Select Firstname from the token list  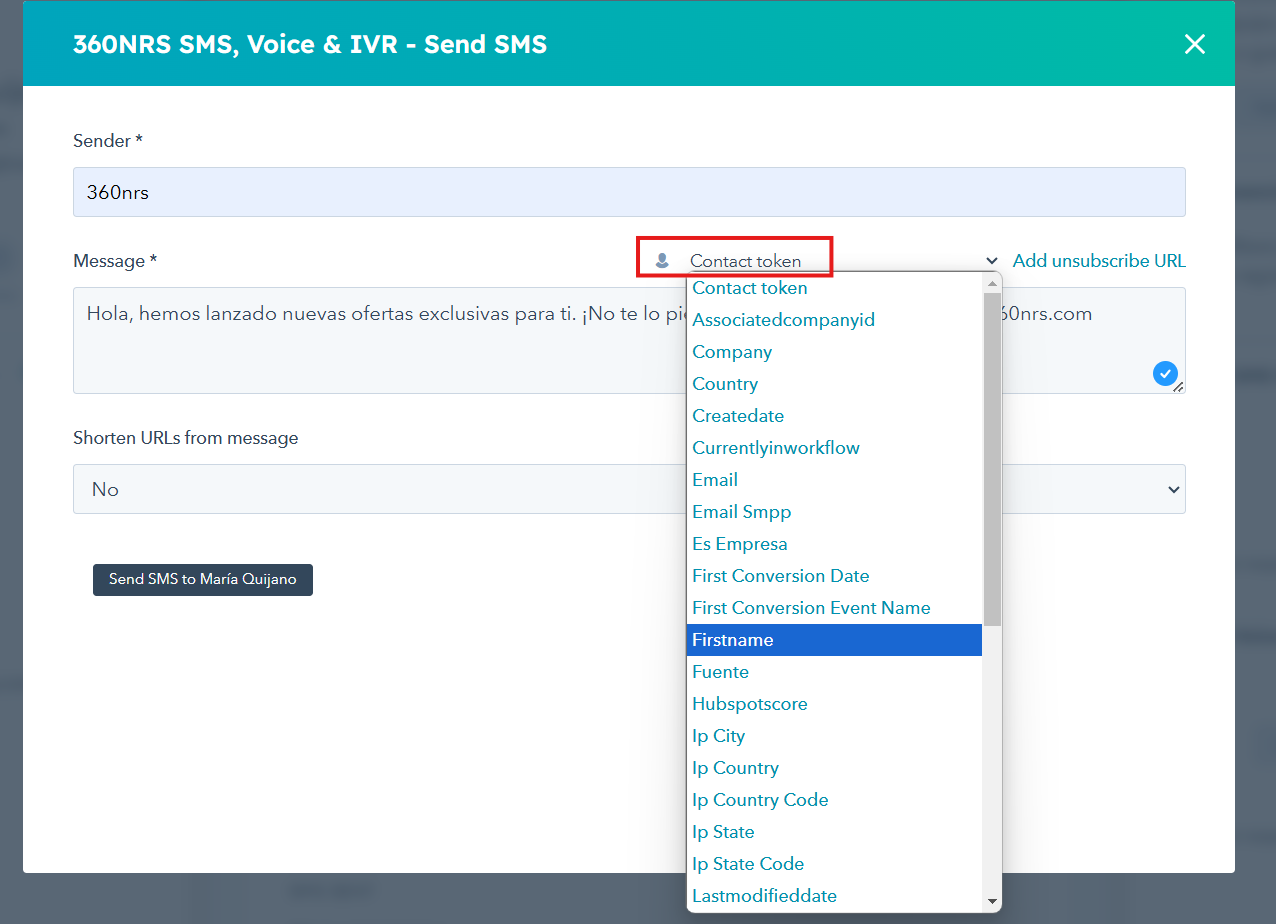pos(733,640)
